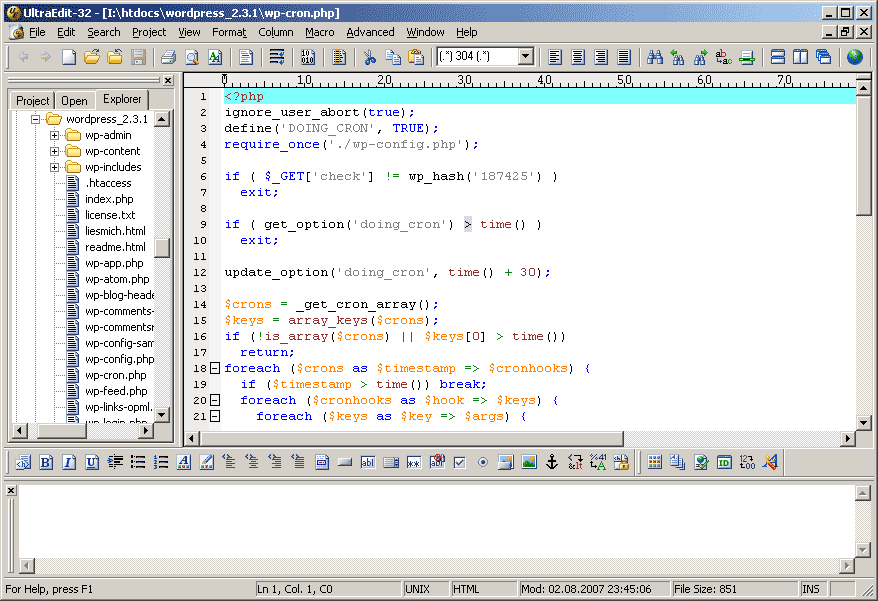Collapse the code fold at line 18

point(214,368)
